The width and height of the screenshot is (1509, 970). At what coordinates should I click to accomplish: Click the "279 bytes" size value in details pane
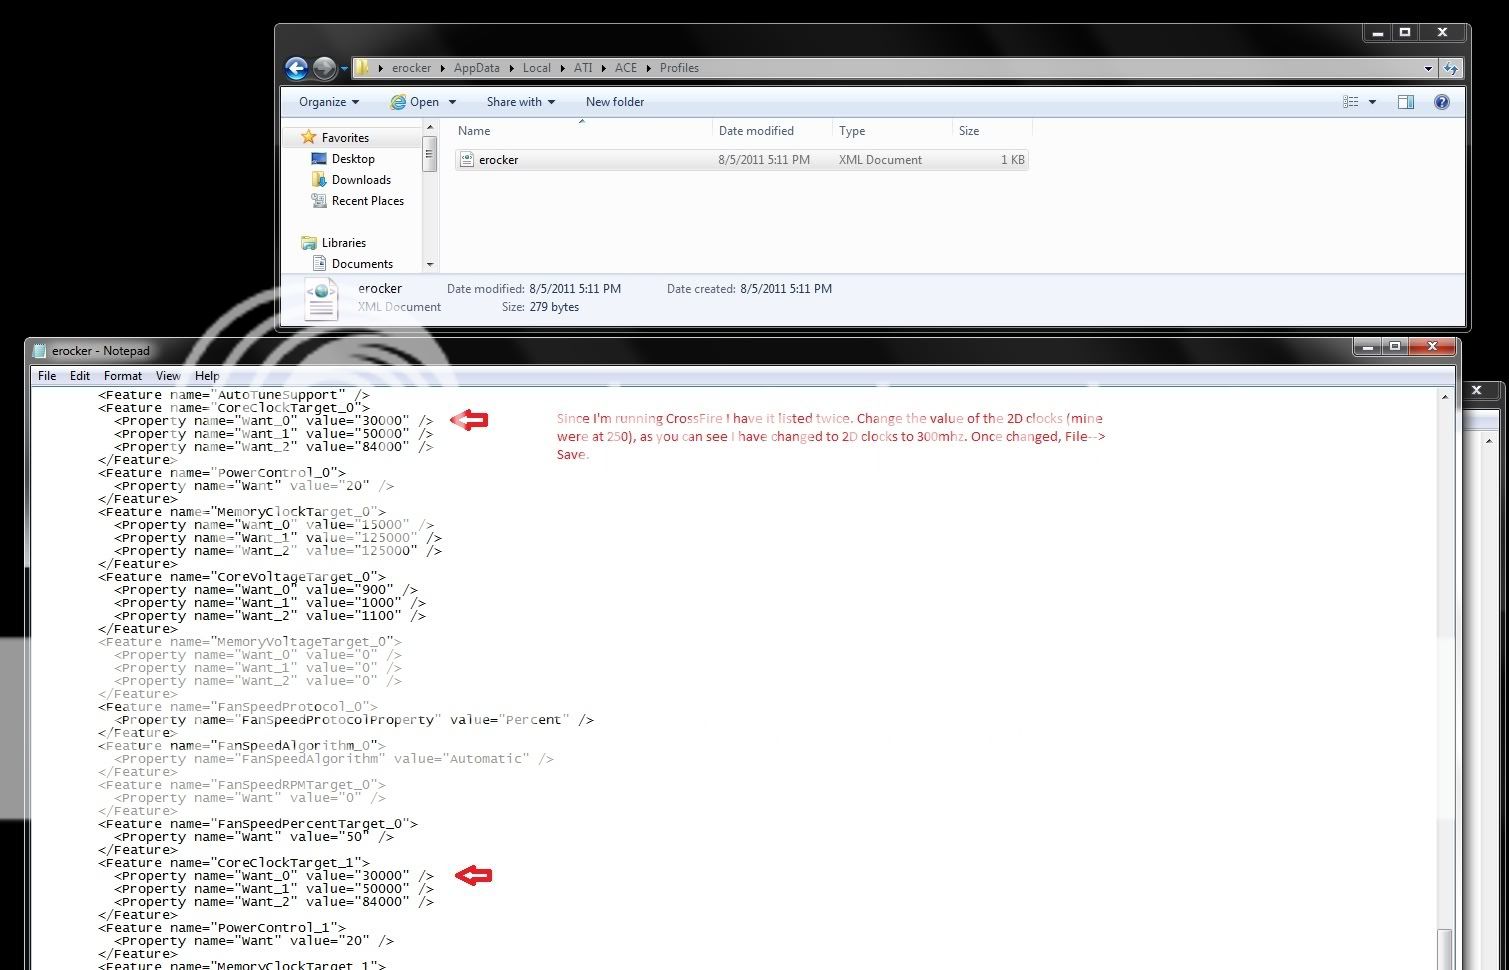(554, 307)
